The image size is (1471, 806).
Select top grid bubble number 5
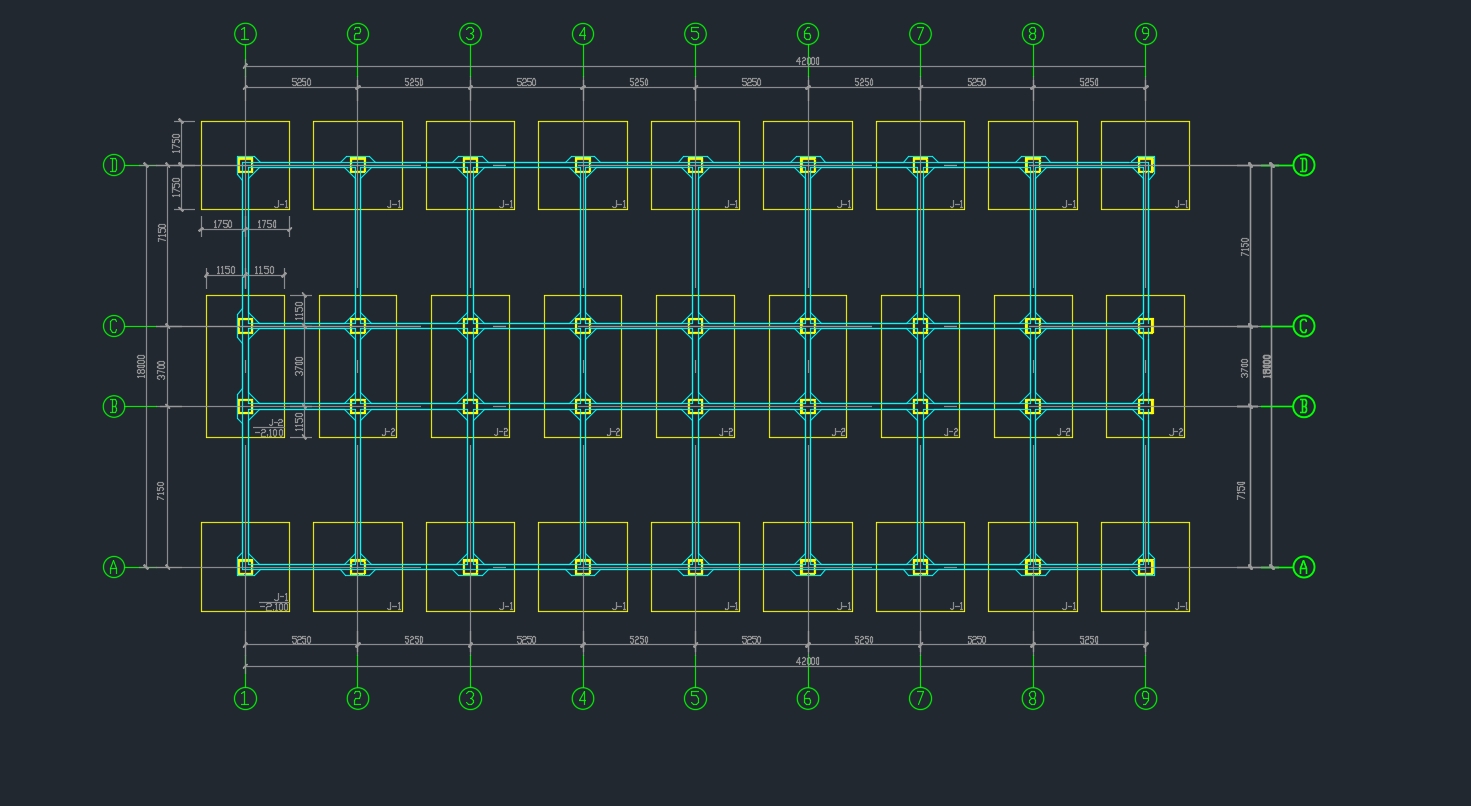pyautogui.click(x=695, y=34)
